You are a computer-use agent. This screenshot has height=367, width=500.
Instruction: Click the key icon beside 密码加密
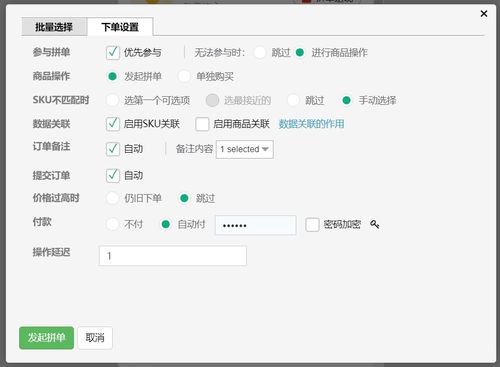pyautogui.click(x=375, y=224)
